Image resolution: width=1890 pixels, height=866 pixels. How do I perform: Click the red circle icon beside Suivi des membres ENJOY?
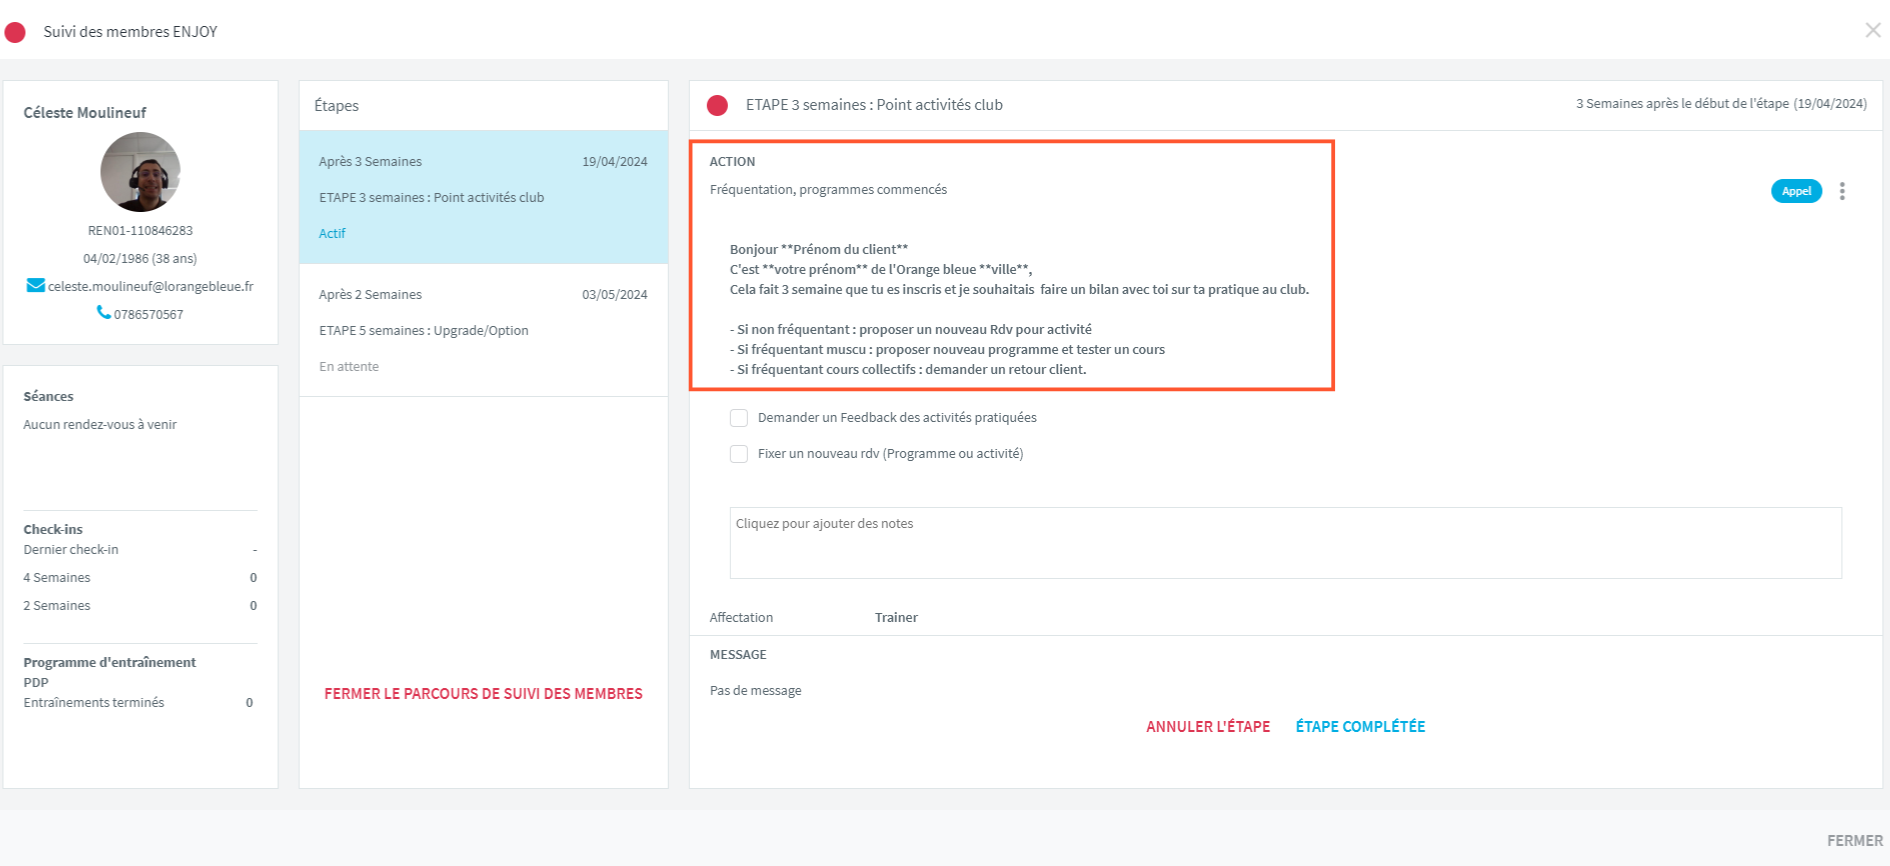tap(15, 32)
